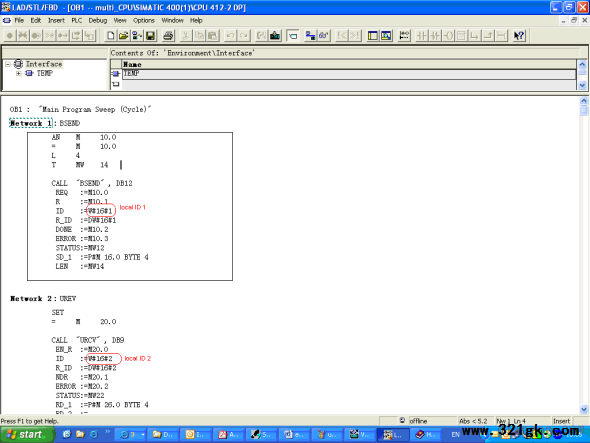
Task: Open a file with the folder icon
Action: [123, 36]
